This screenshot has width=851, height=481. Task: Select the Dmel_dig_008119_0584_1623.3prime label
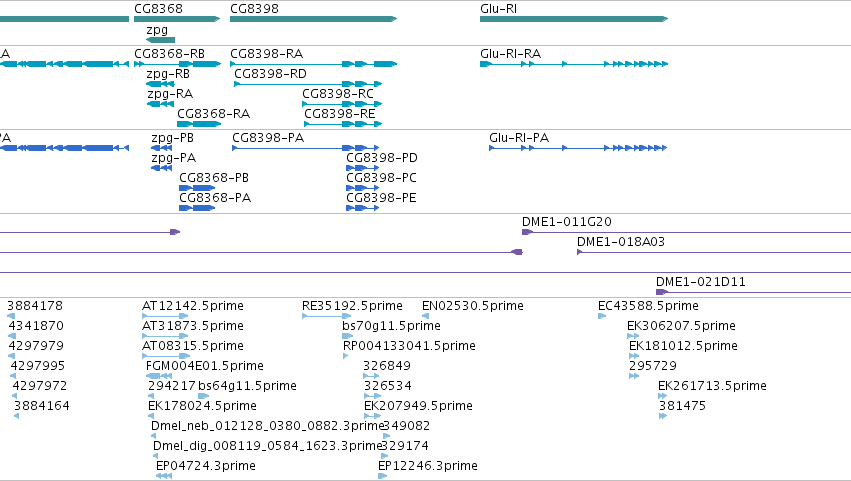(268, 447)
